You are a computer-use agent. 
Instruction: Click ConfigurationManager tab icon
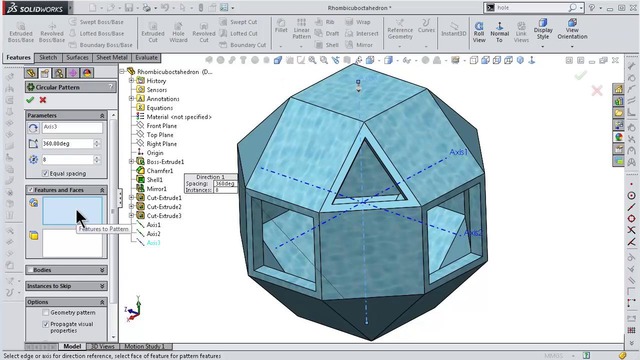pos(59,73)
